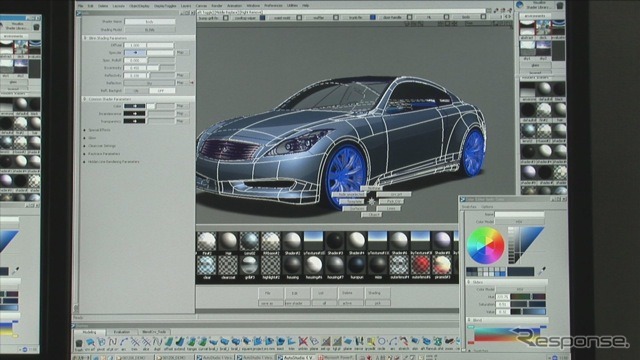640x360 pixels.
Task: Collapse the Sliders section in the color editor
Action: 469,282
